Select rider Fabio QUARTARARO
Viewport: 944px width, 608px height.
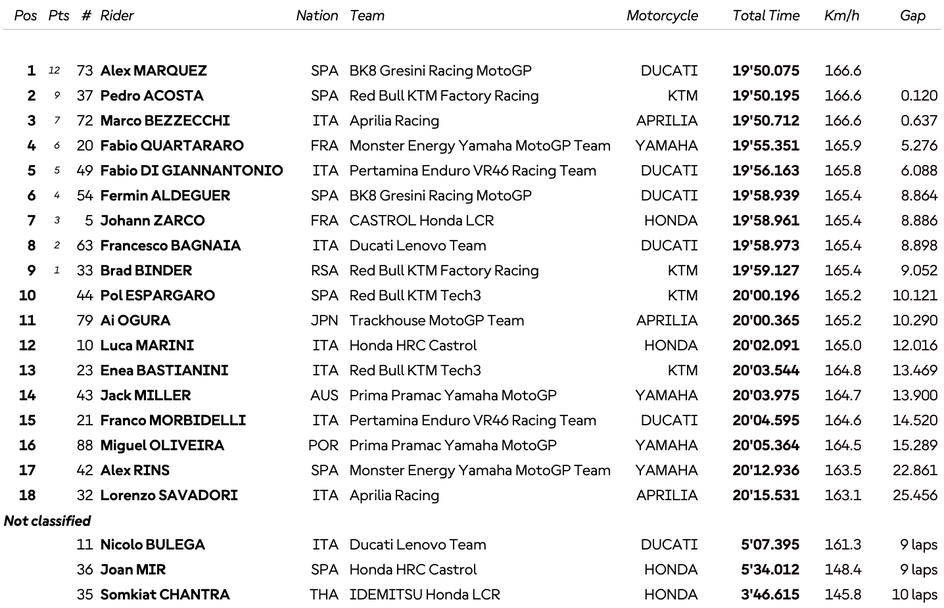point(172,146)
